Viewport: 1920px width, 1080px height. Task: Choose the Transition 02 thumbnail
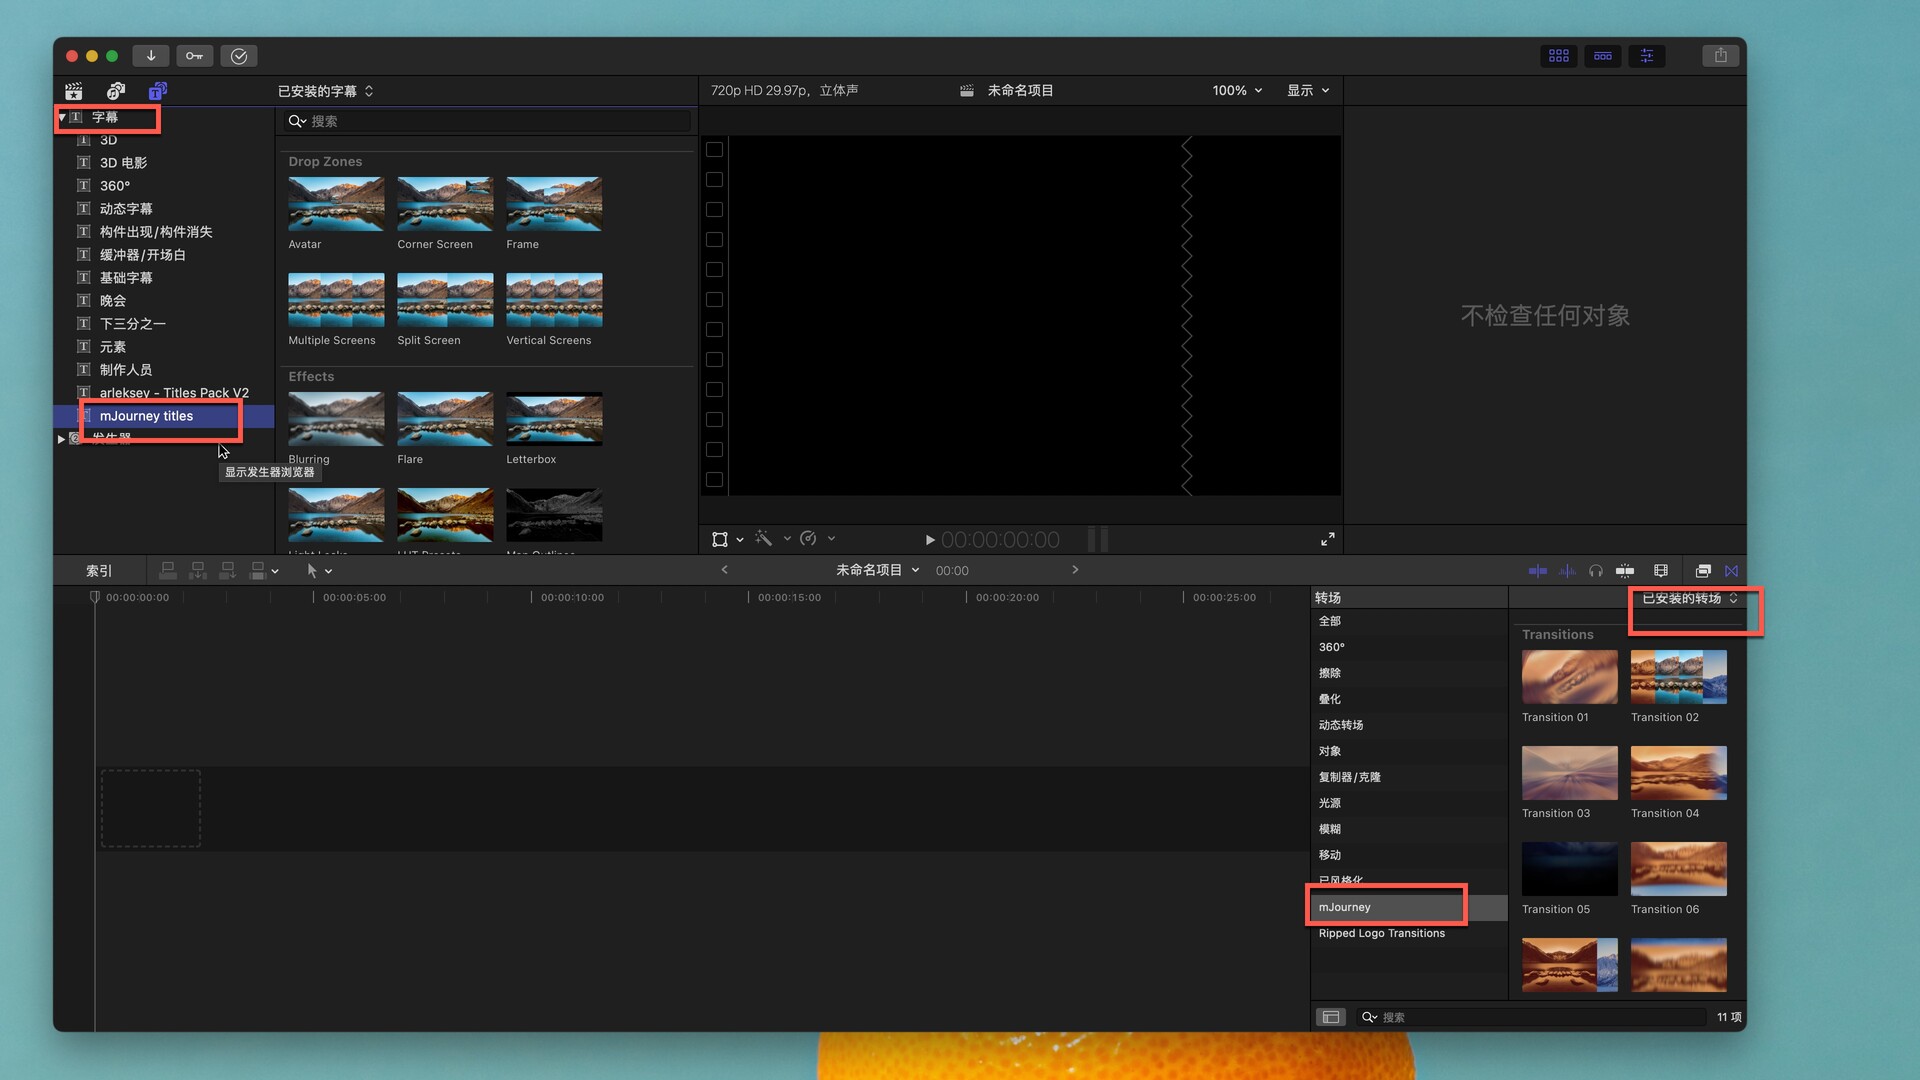click(1678, 677)
